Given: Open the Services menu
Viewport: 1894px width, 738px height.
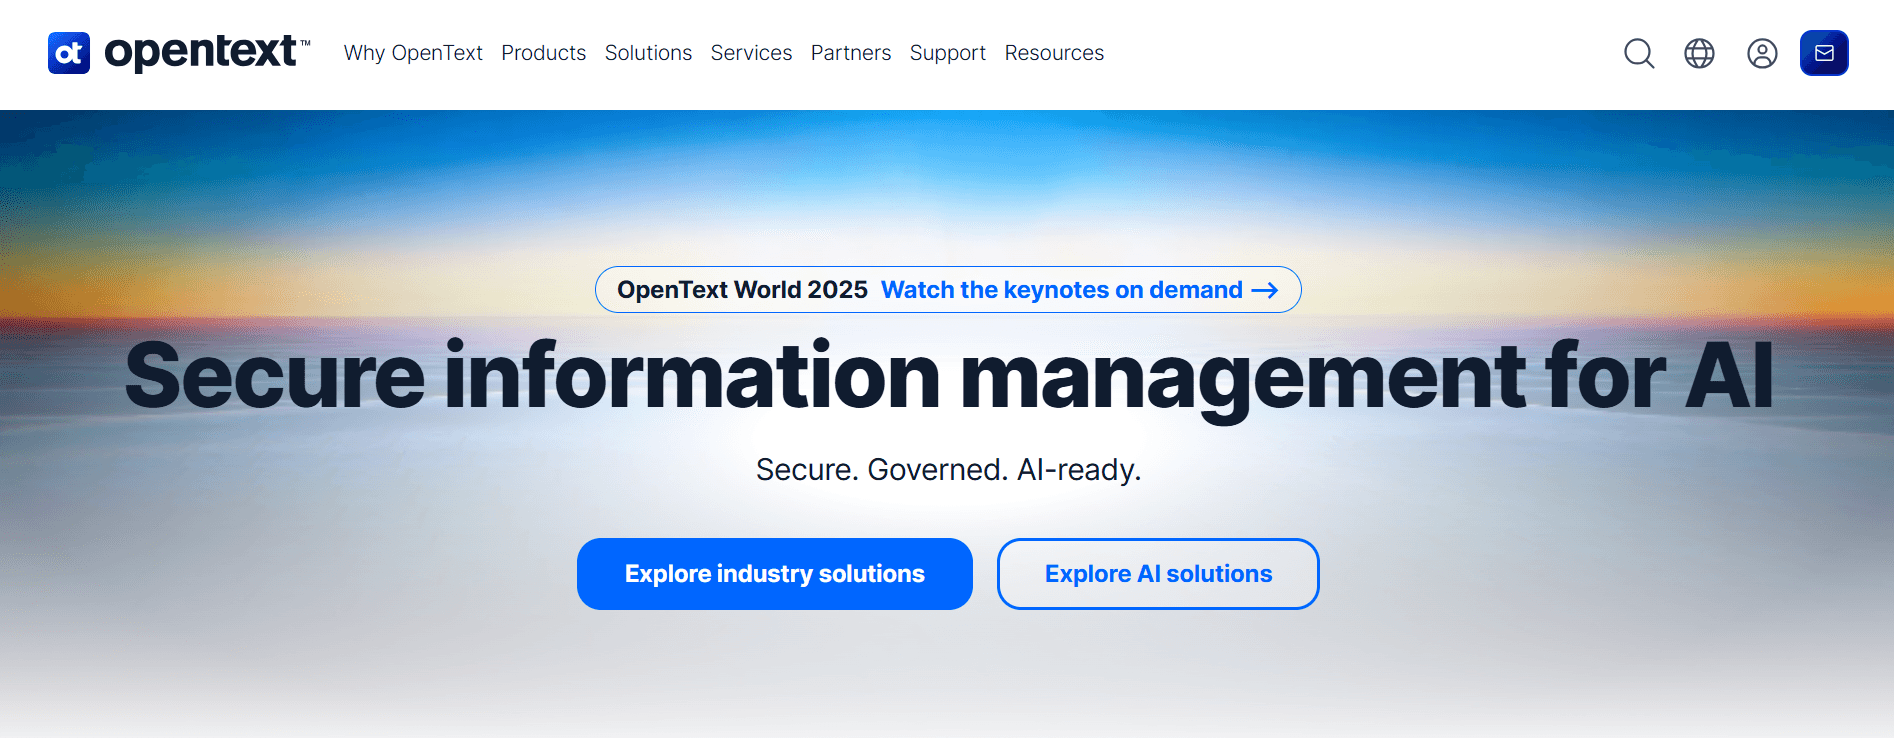Looking at the screenshot, I should coord(751,53).
